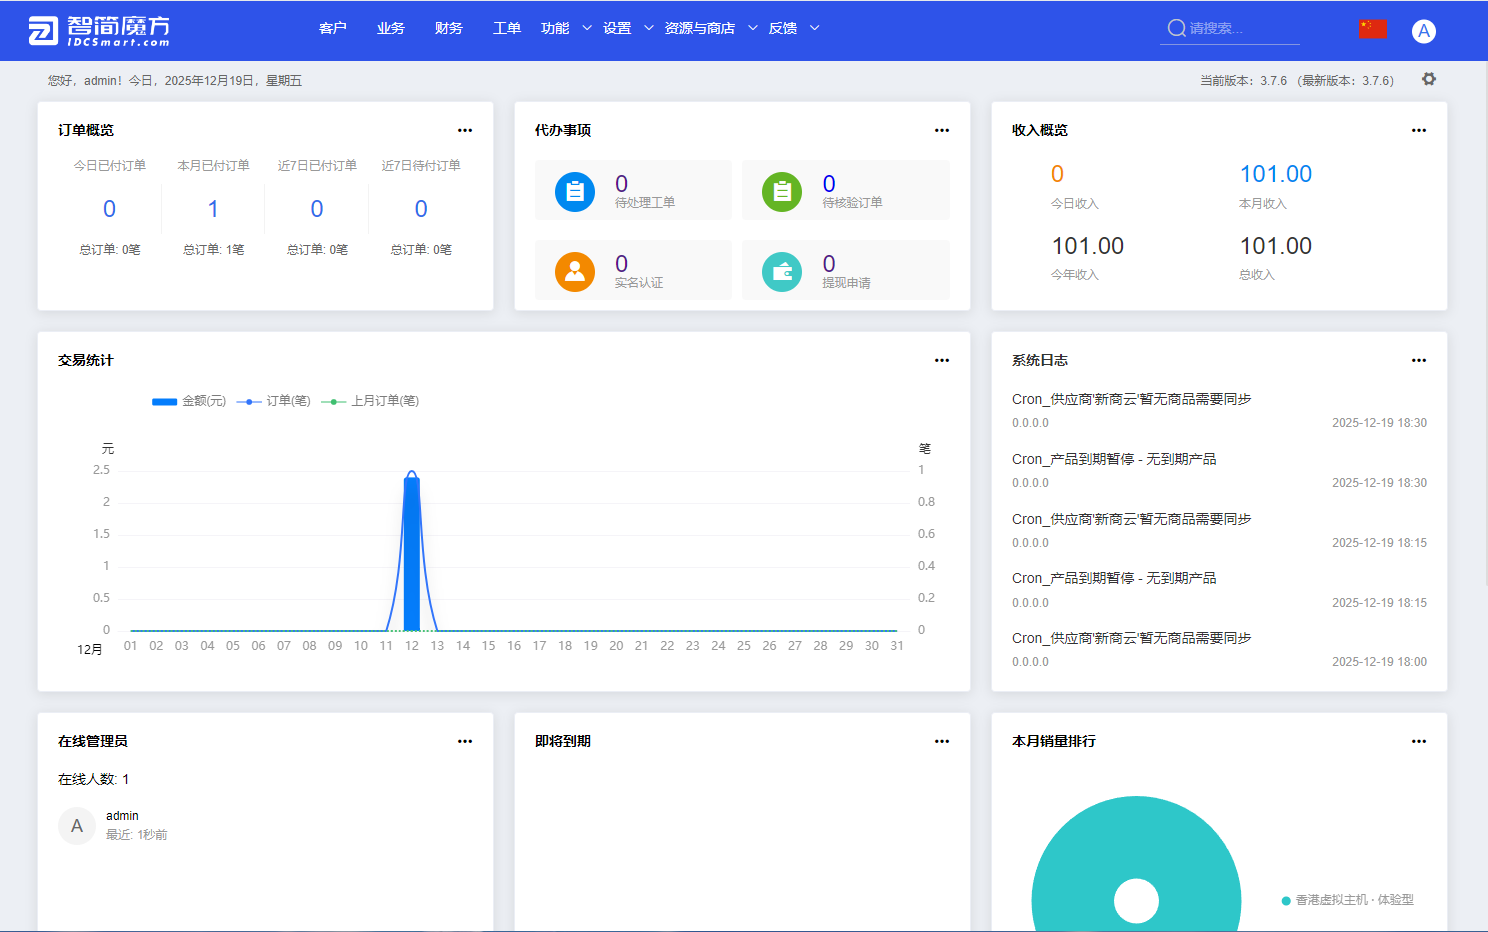Click the blue 金额(元) color swatch

pos(163,400)
